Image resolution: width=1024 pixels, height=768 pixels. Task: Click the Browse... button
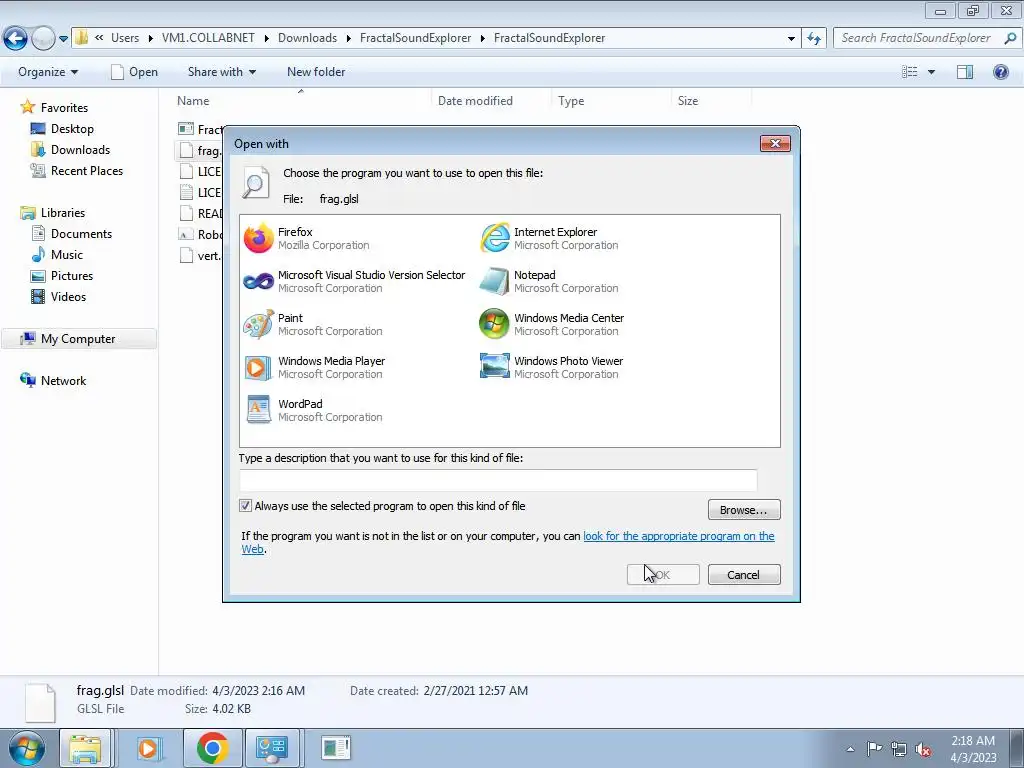point(744,510)
